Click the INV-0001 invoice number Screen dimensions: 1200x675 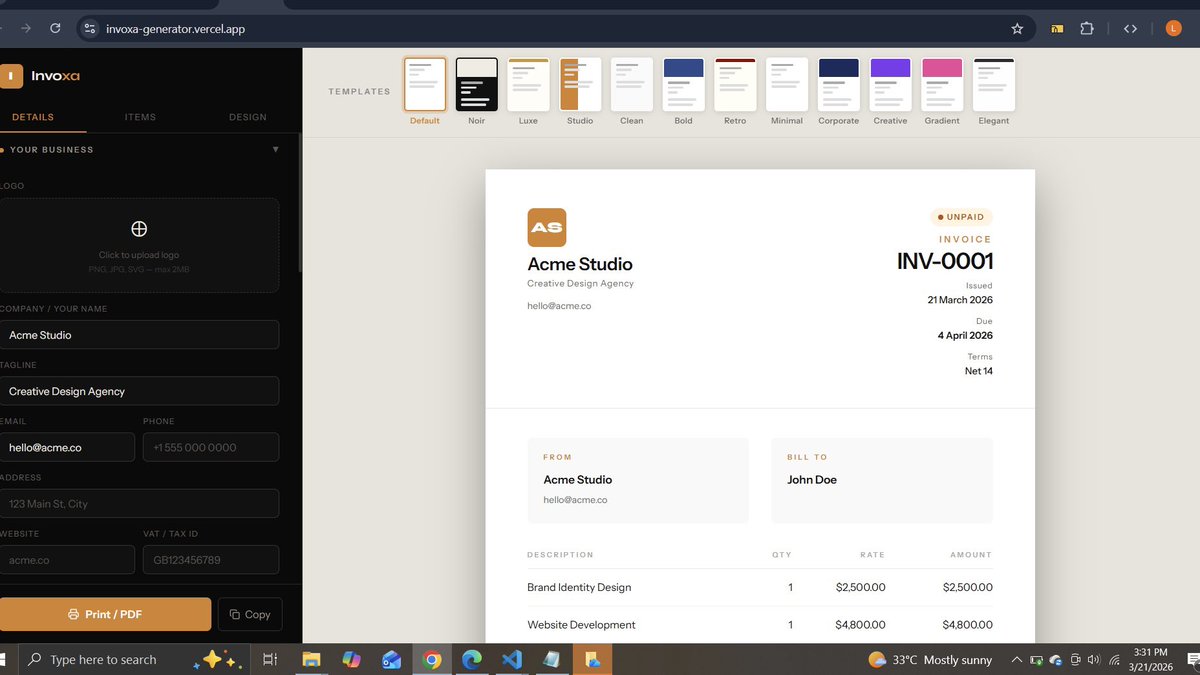pyautogui.click(x=945, y=261)
